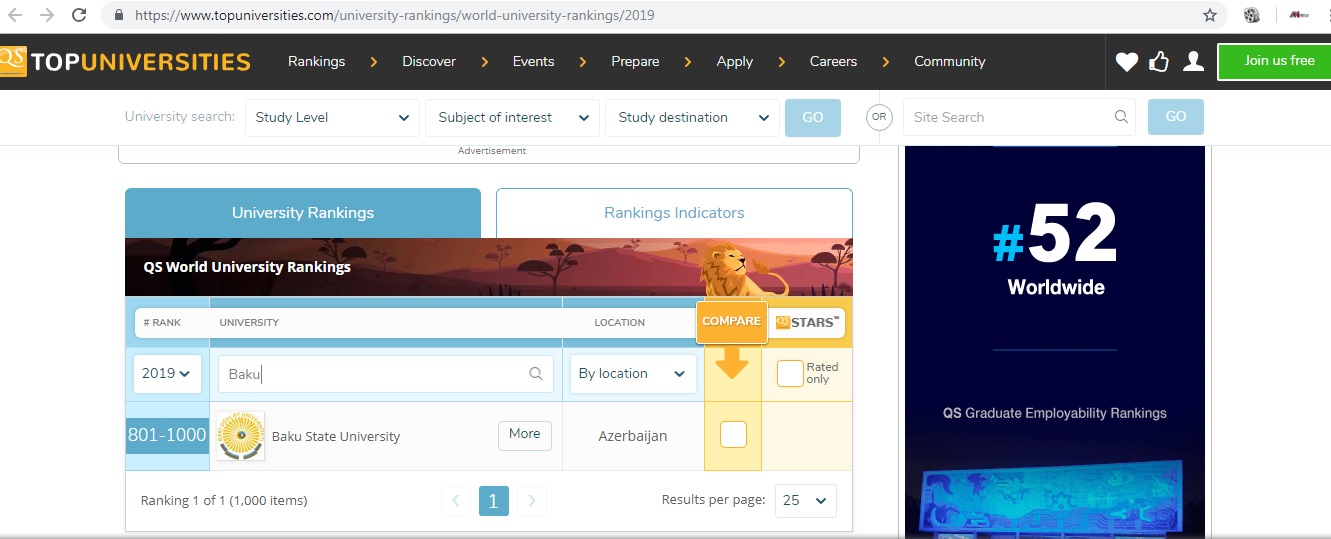The height and width of the screenshot is (539, 1331).
Task: Bookmark this page with star icon
Action: click(1210, 15)
